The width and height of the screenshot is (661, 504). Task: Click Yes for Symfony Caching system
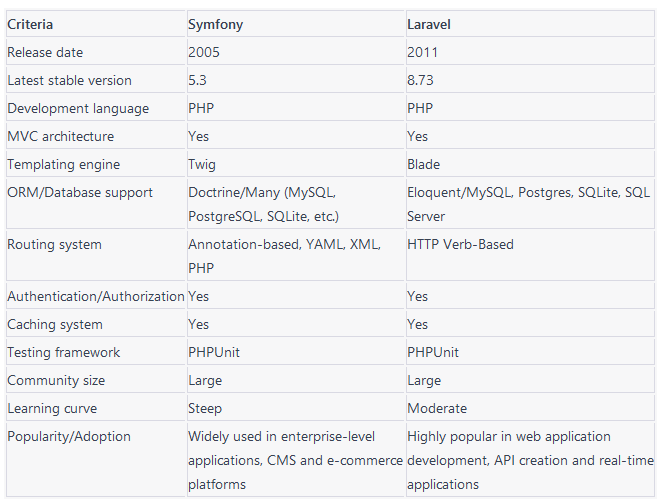tap(296, 324)
